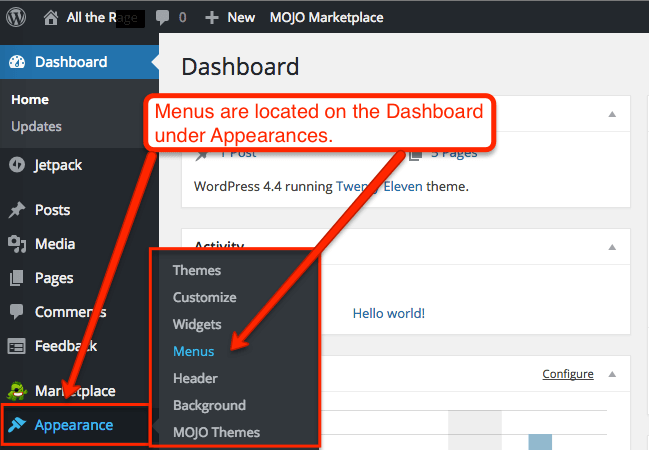Click the Feedback form icon
Viewport: 649px width, 450px height.
(17, 346)
